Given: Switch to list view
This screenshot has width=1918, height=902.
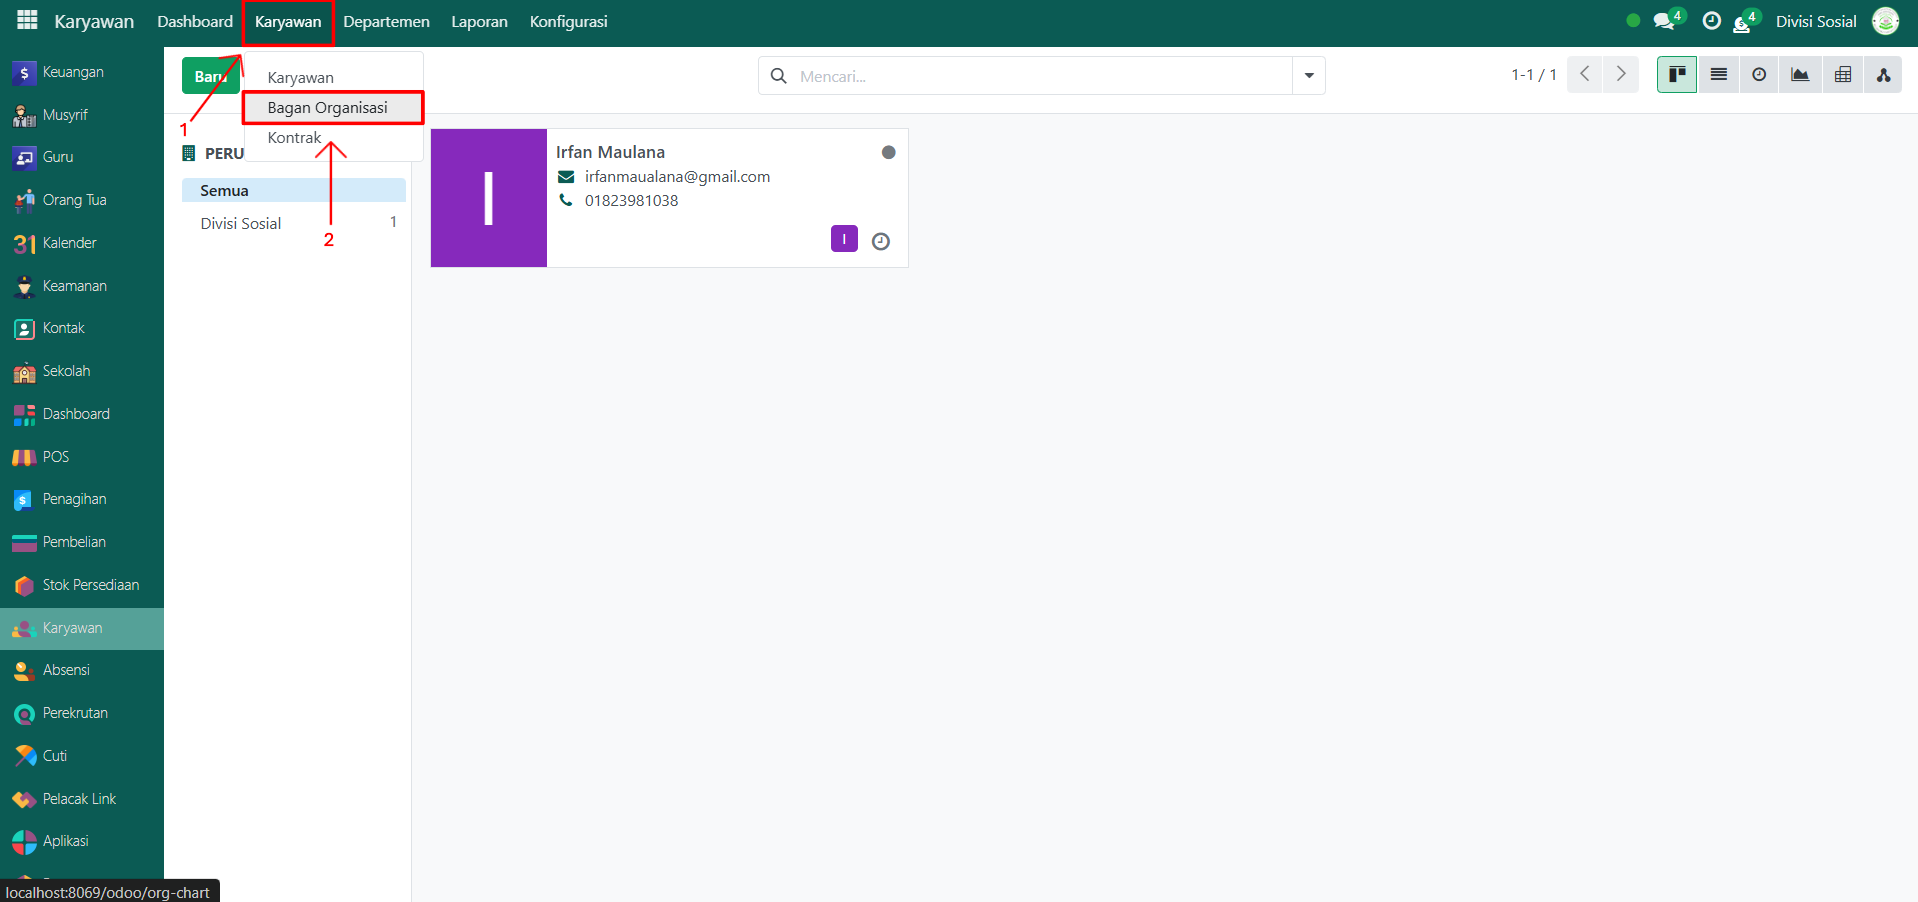Looking at the screenshot, I should (1718, 75).
